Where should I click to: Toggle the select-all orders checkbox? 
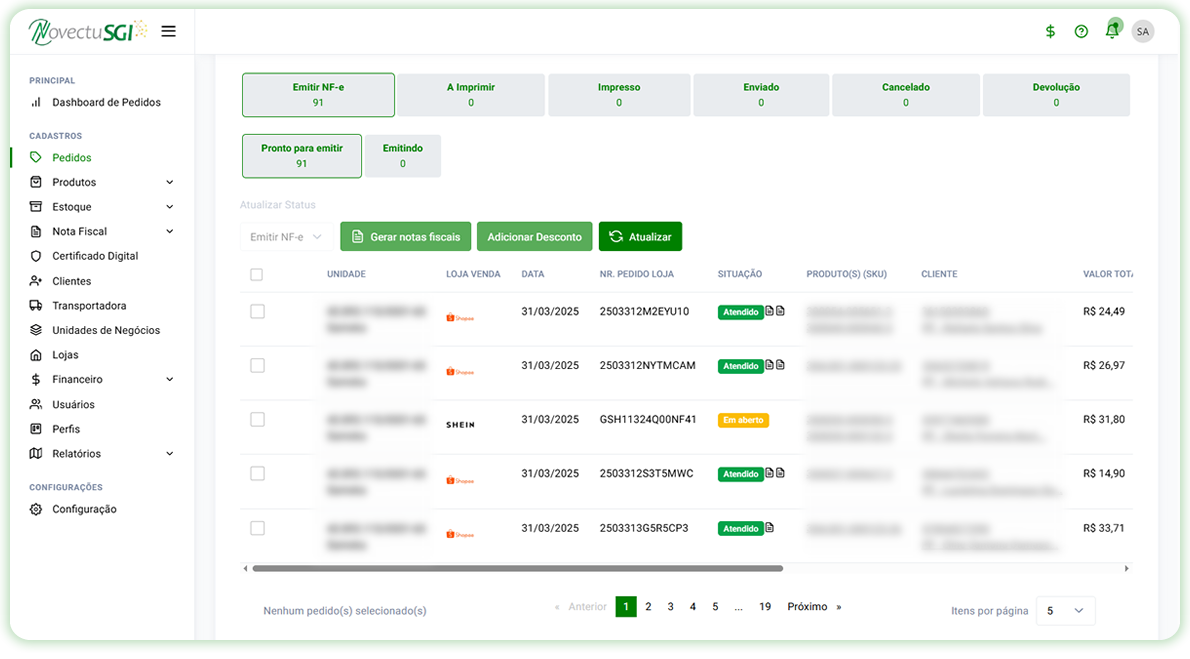(x=257, y=274)
